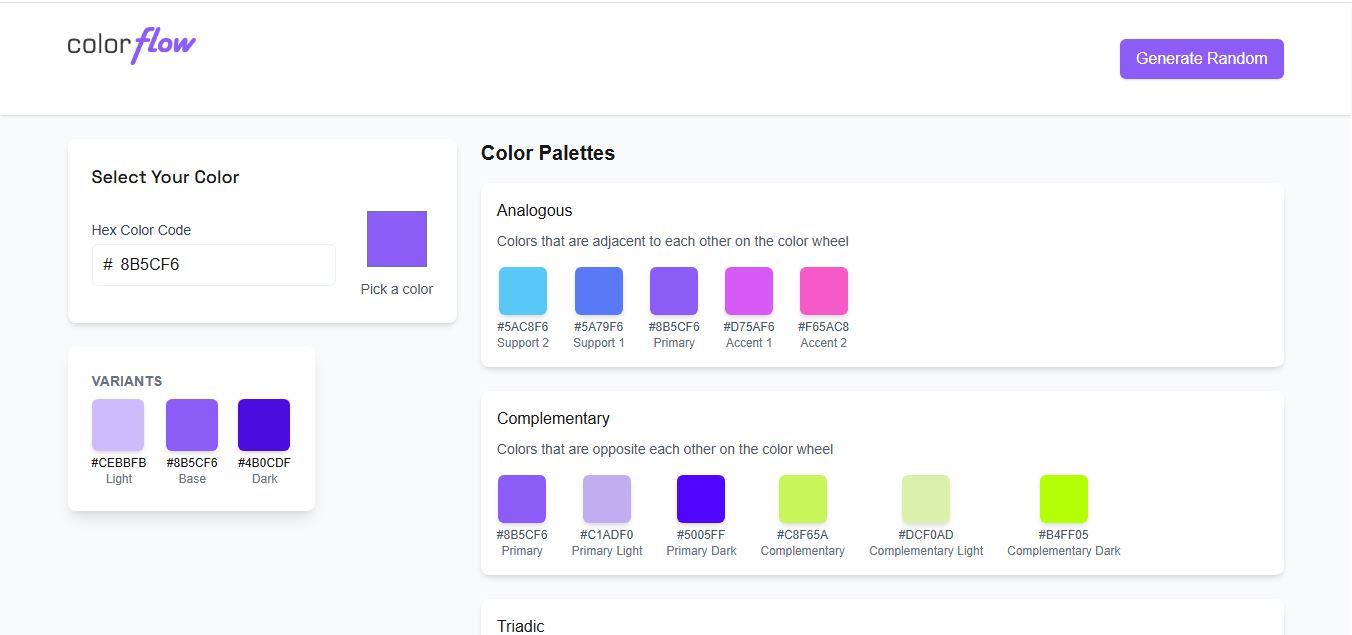The width and height of the screenshot is (1352, 635).
Task: Choose the Analogous Support 2 swatch #5AC8F6
Action: click(x=523, y=291)
